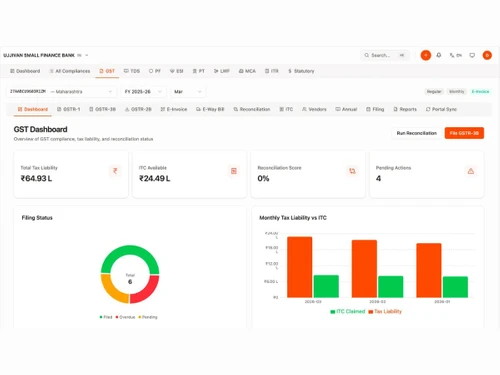500x375 pixels.
Task: Open the chat messages icon
Action: 472,55
